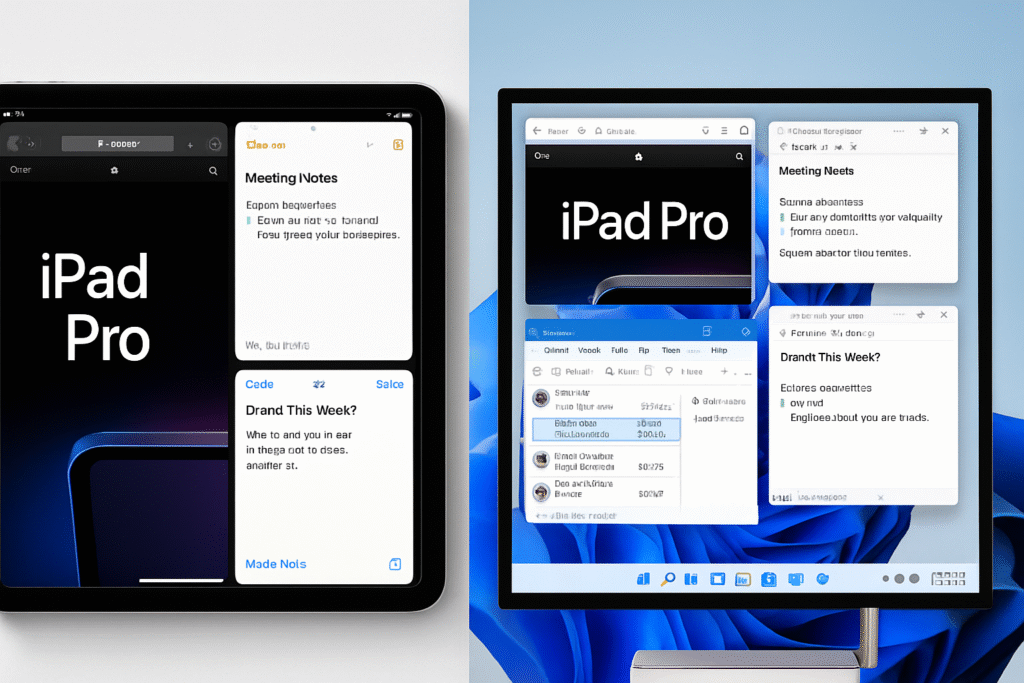Click the 'Drandt This Week?' heading
The width and height of the screenshot is (1024, 683).
pos(830,357)
